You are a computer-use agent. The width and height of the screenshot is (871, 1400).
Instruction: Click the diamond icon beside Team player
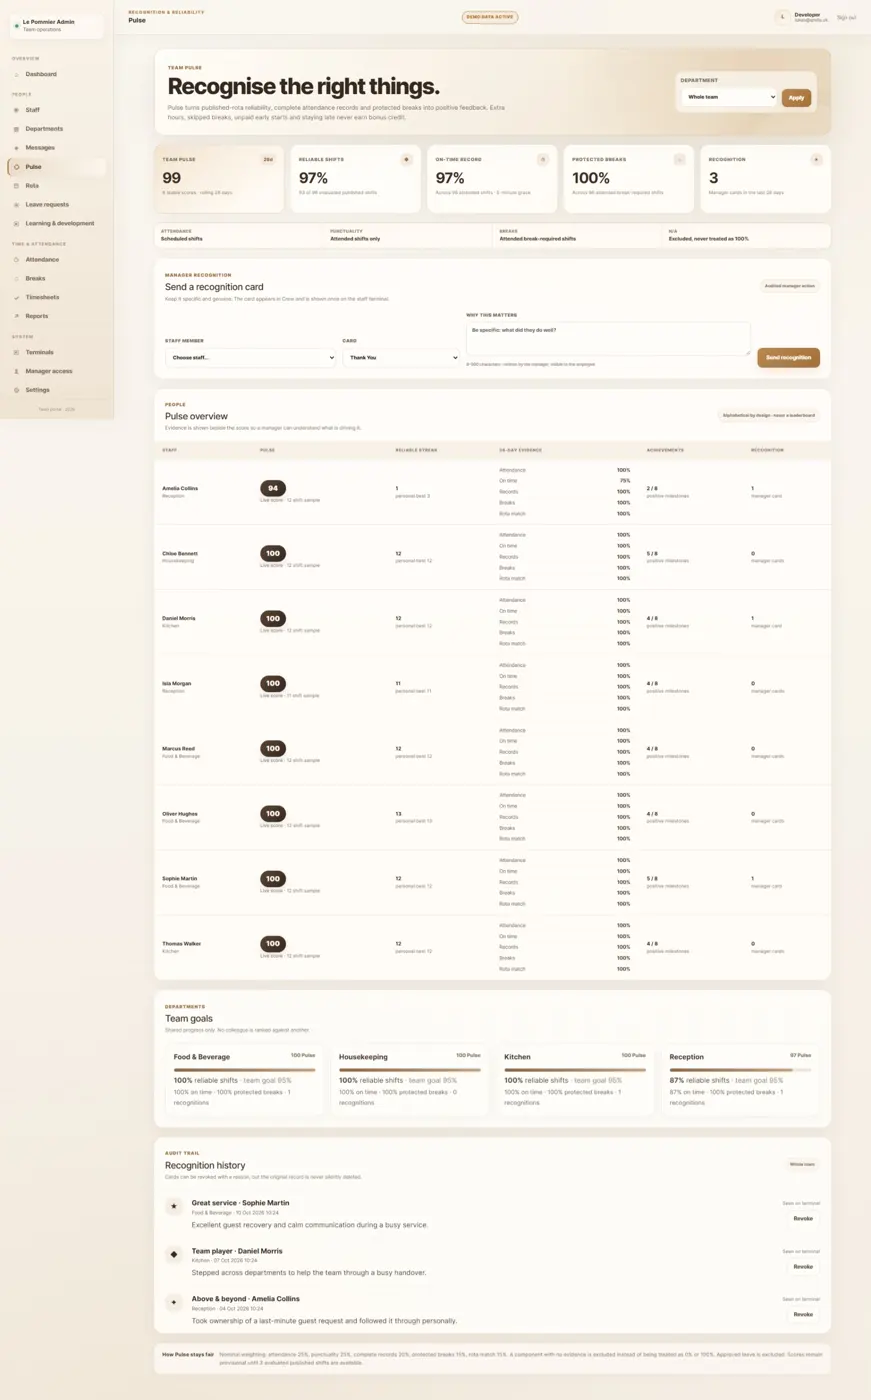tap(174, 1254)
